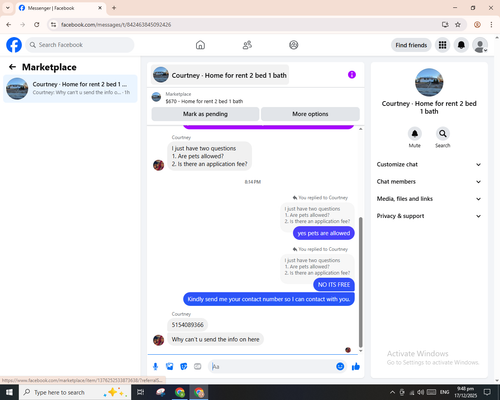Choose a GIF icon in composer

(198, 367)
